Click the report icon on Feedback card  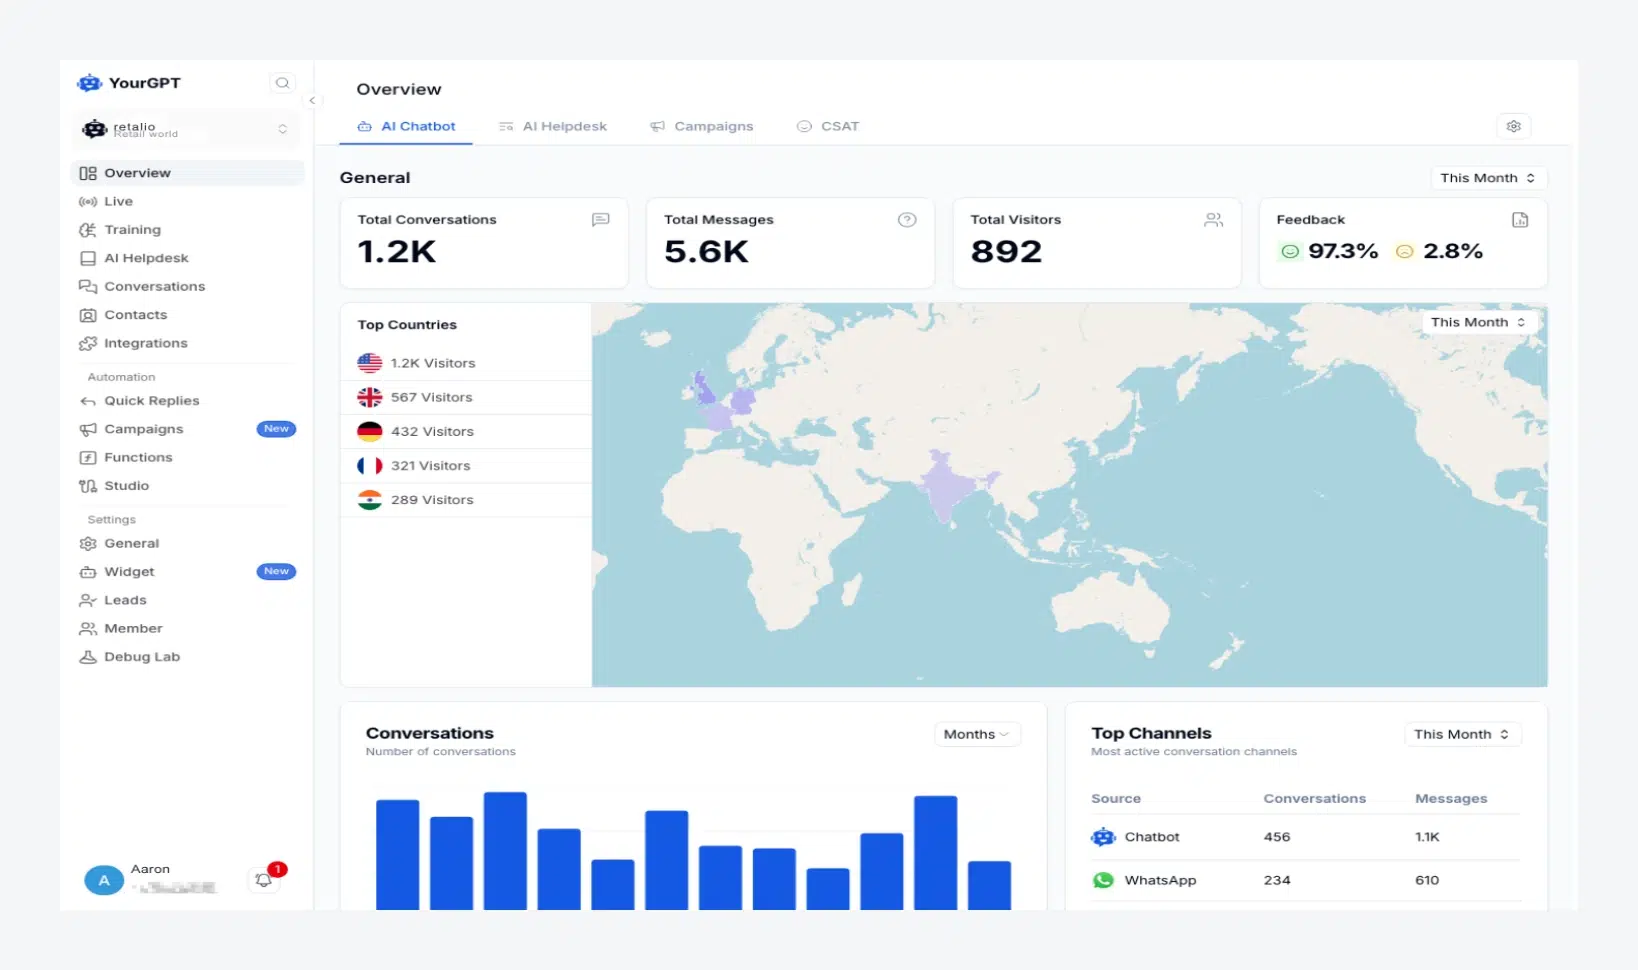point(1520,220)
